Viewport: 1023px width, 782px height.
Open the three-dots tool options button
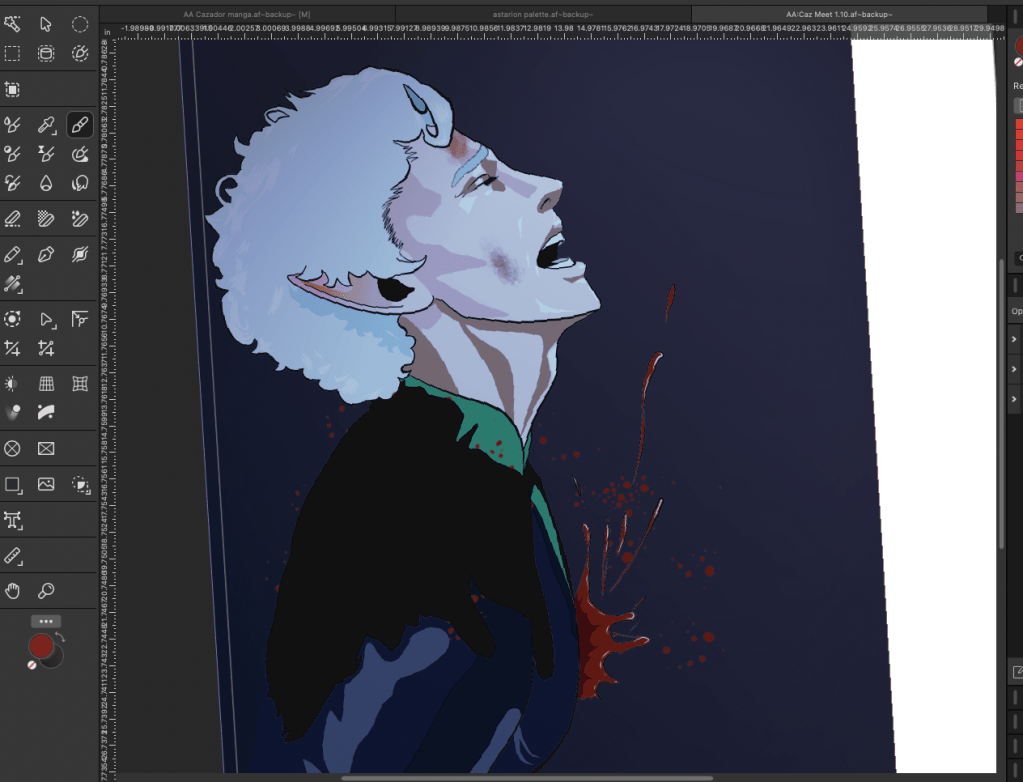[x=45, y=621]
